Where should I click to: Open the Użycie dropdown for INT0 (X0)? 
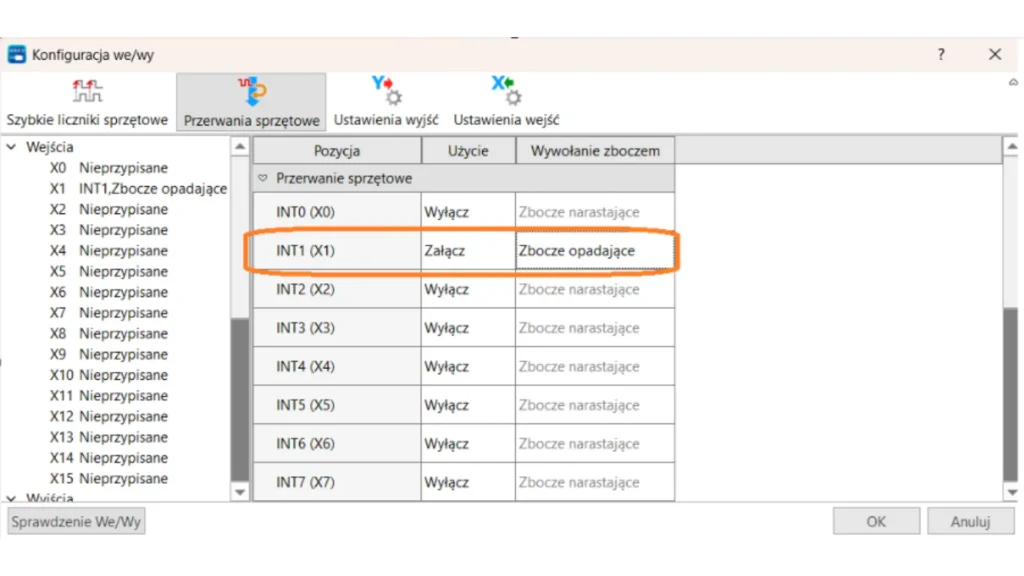[468, 212]
